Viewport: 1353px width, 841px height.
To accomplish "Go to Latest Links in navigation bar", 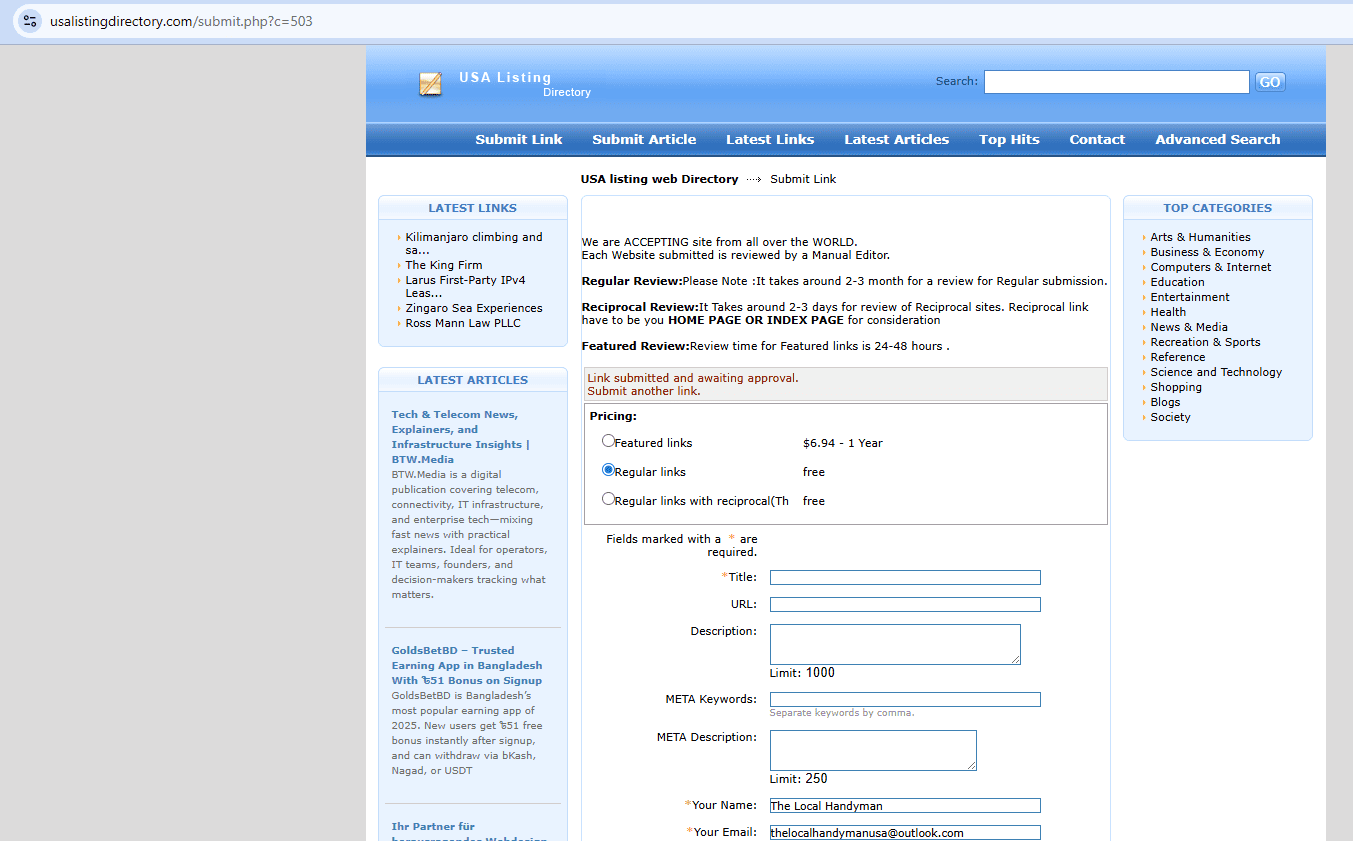I will 770,140.
